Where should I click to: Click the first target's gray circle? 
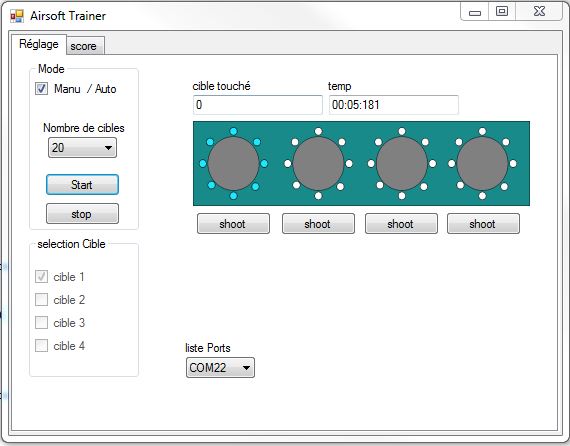pos(233,164)
